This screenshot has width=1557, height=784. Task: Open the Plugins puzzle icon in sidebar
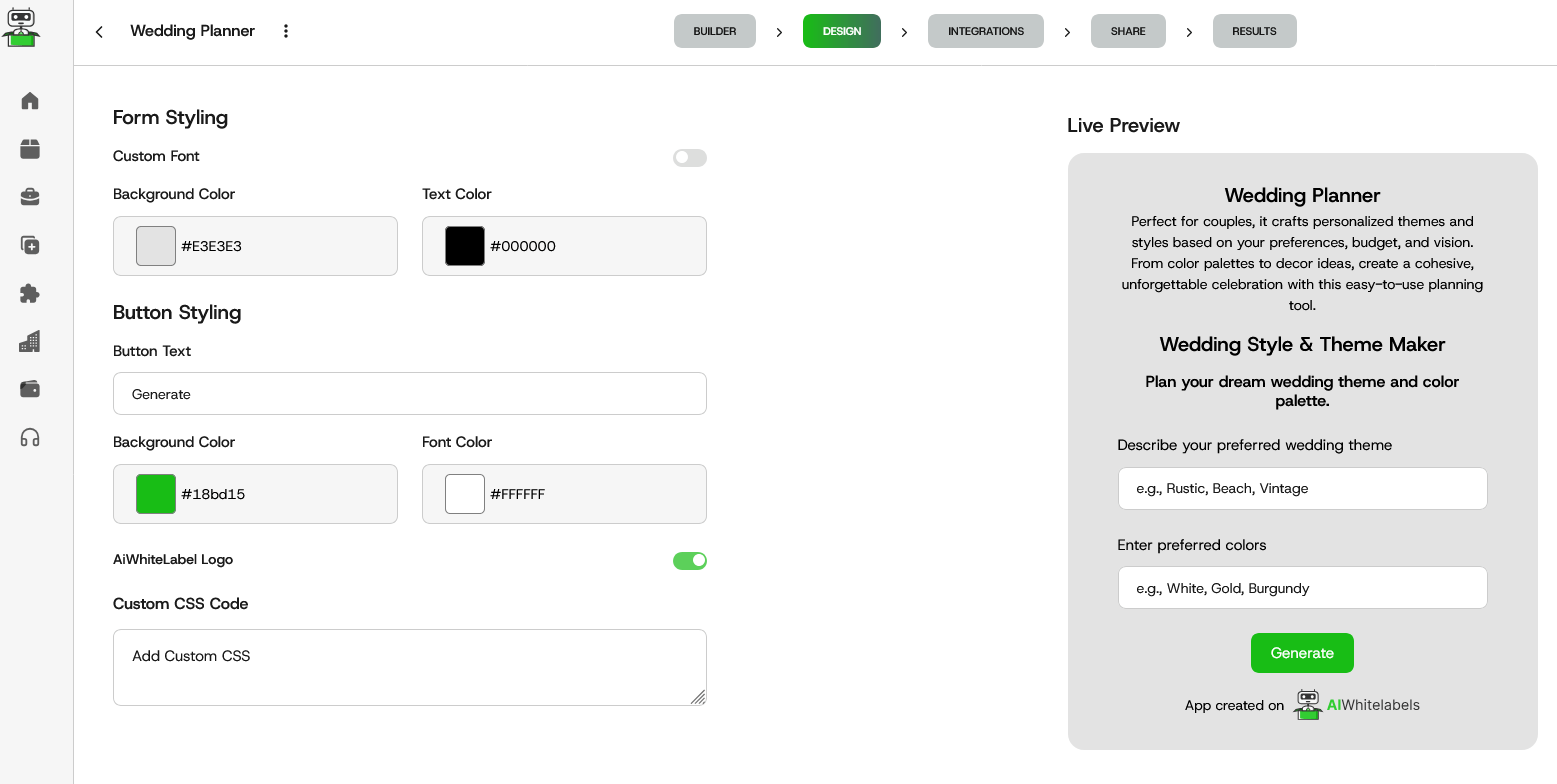pos(30,293)
